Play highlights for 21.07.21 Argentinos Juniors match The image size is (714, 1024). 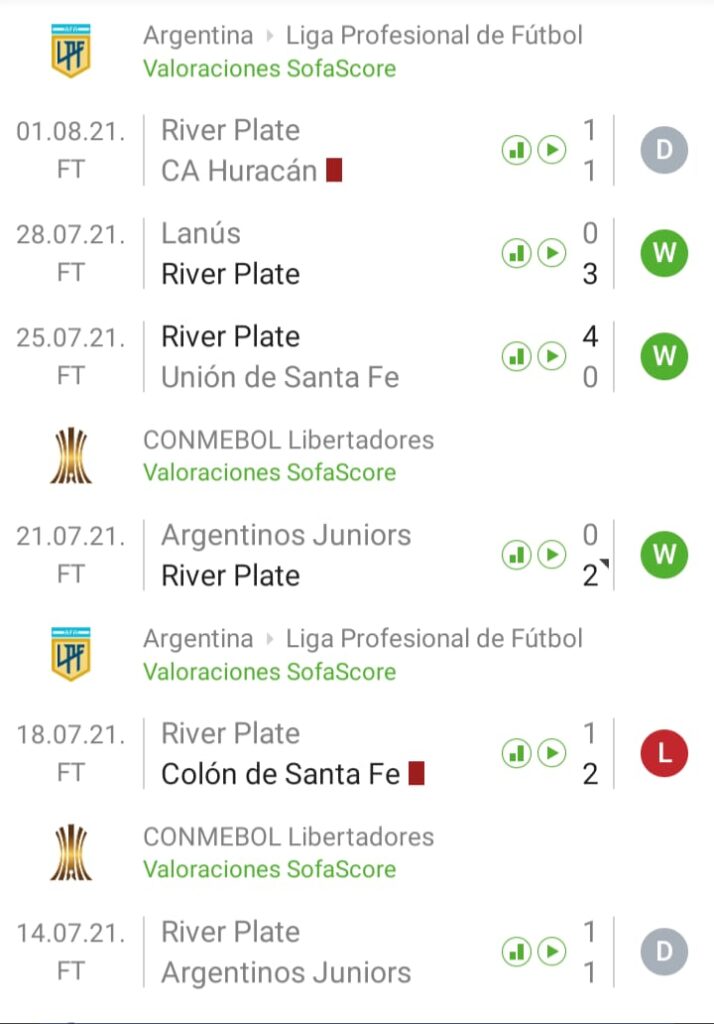tap(552, 555)
